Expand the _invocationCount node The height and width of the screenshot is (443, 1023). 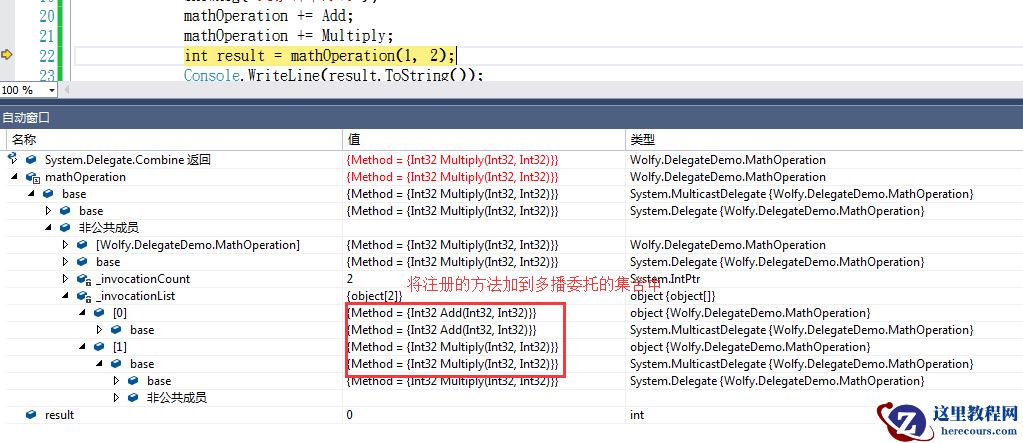tap(65, 279)
